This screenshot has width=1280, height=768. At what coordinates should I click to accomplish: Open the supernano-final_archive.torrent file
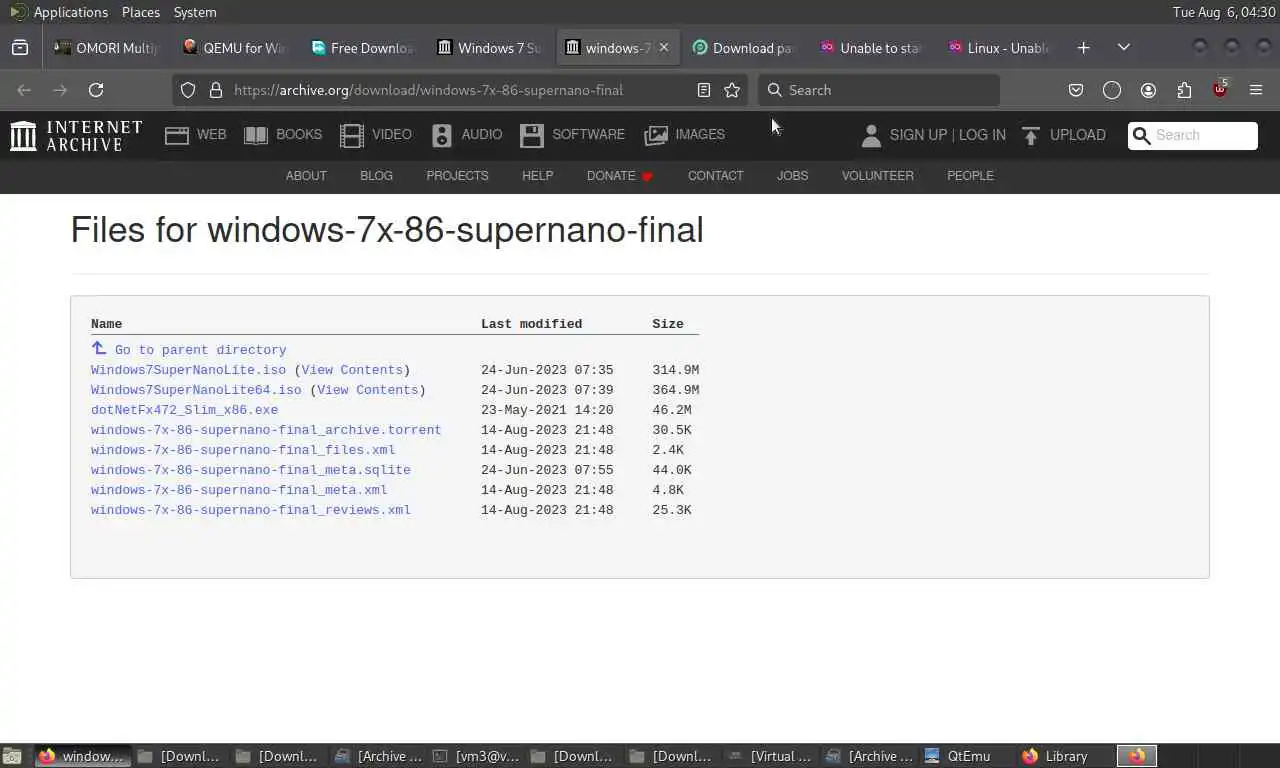(266, 430)
